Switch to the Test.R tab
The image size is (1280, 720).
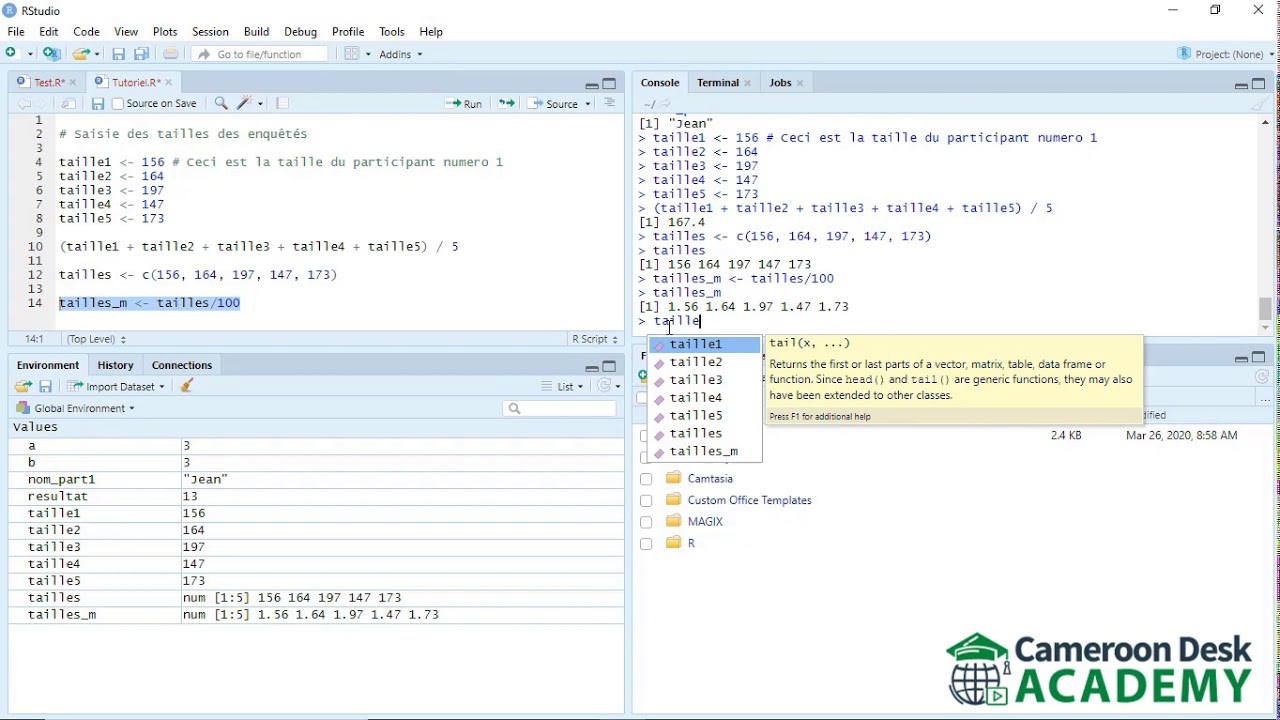click(x=48, y=83)
